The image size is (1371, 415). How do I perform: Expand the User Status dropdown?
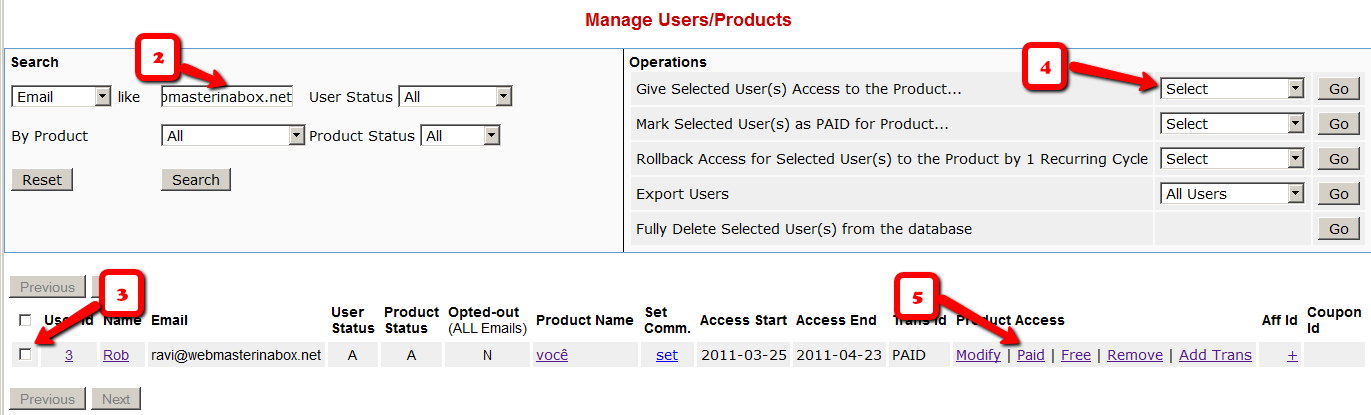(455, 97)
